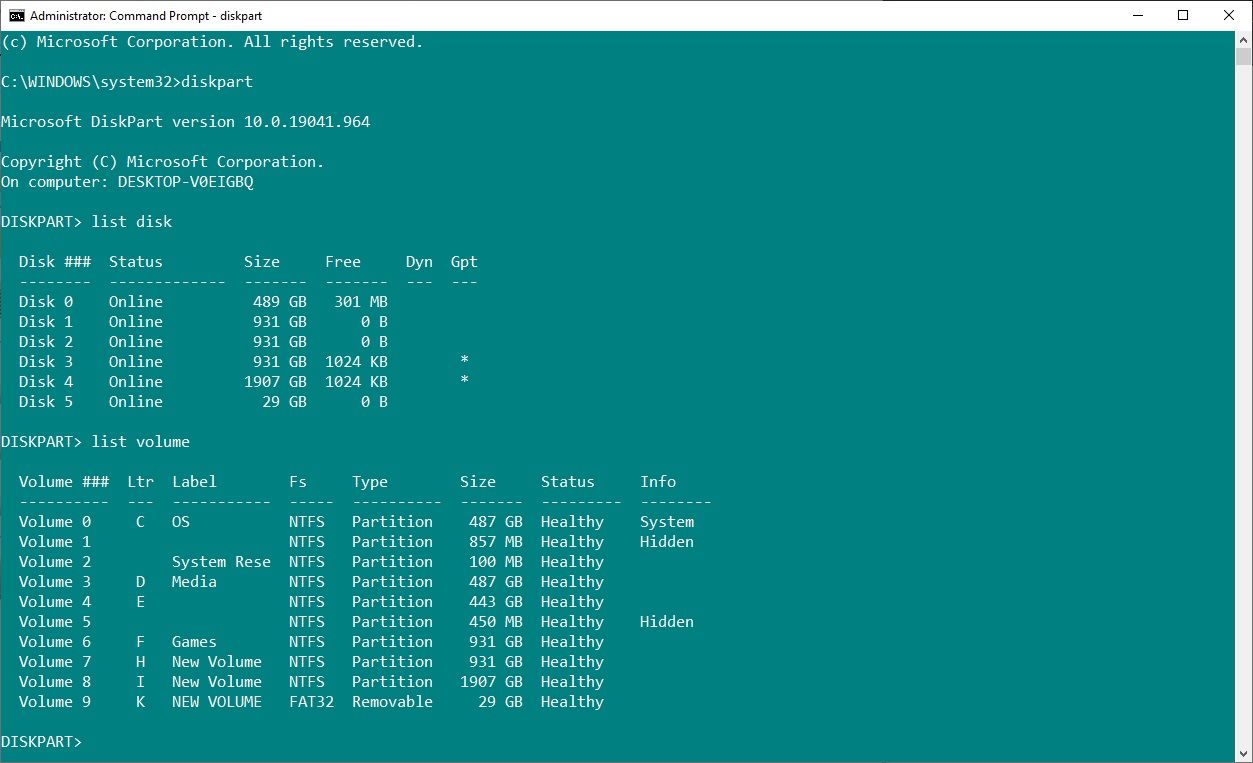Click 'Removable' type on Volume 9
Image resolution: width=1253 pixels, height=763 pixels.
pos(392,702)
